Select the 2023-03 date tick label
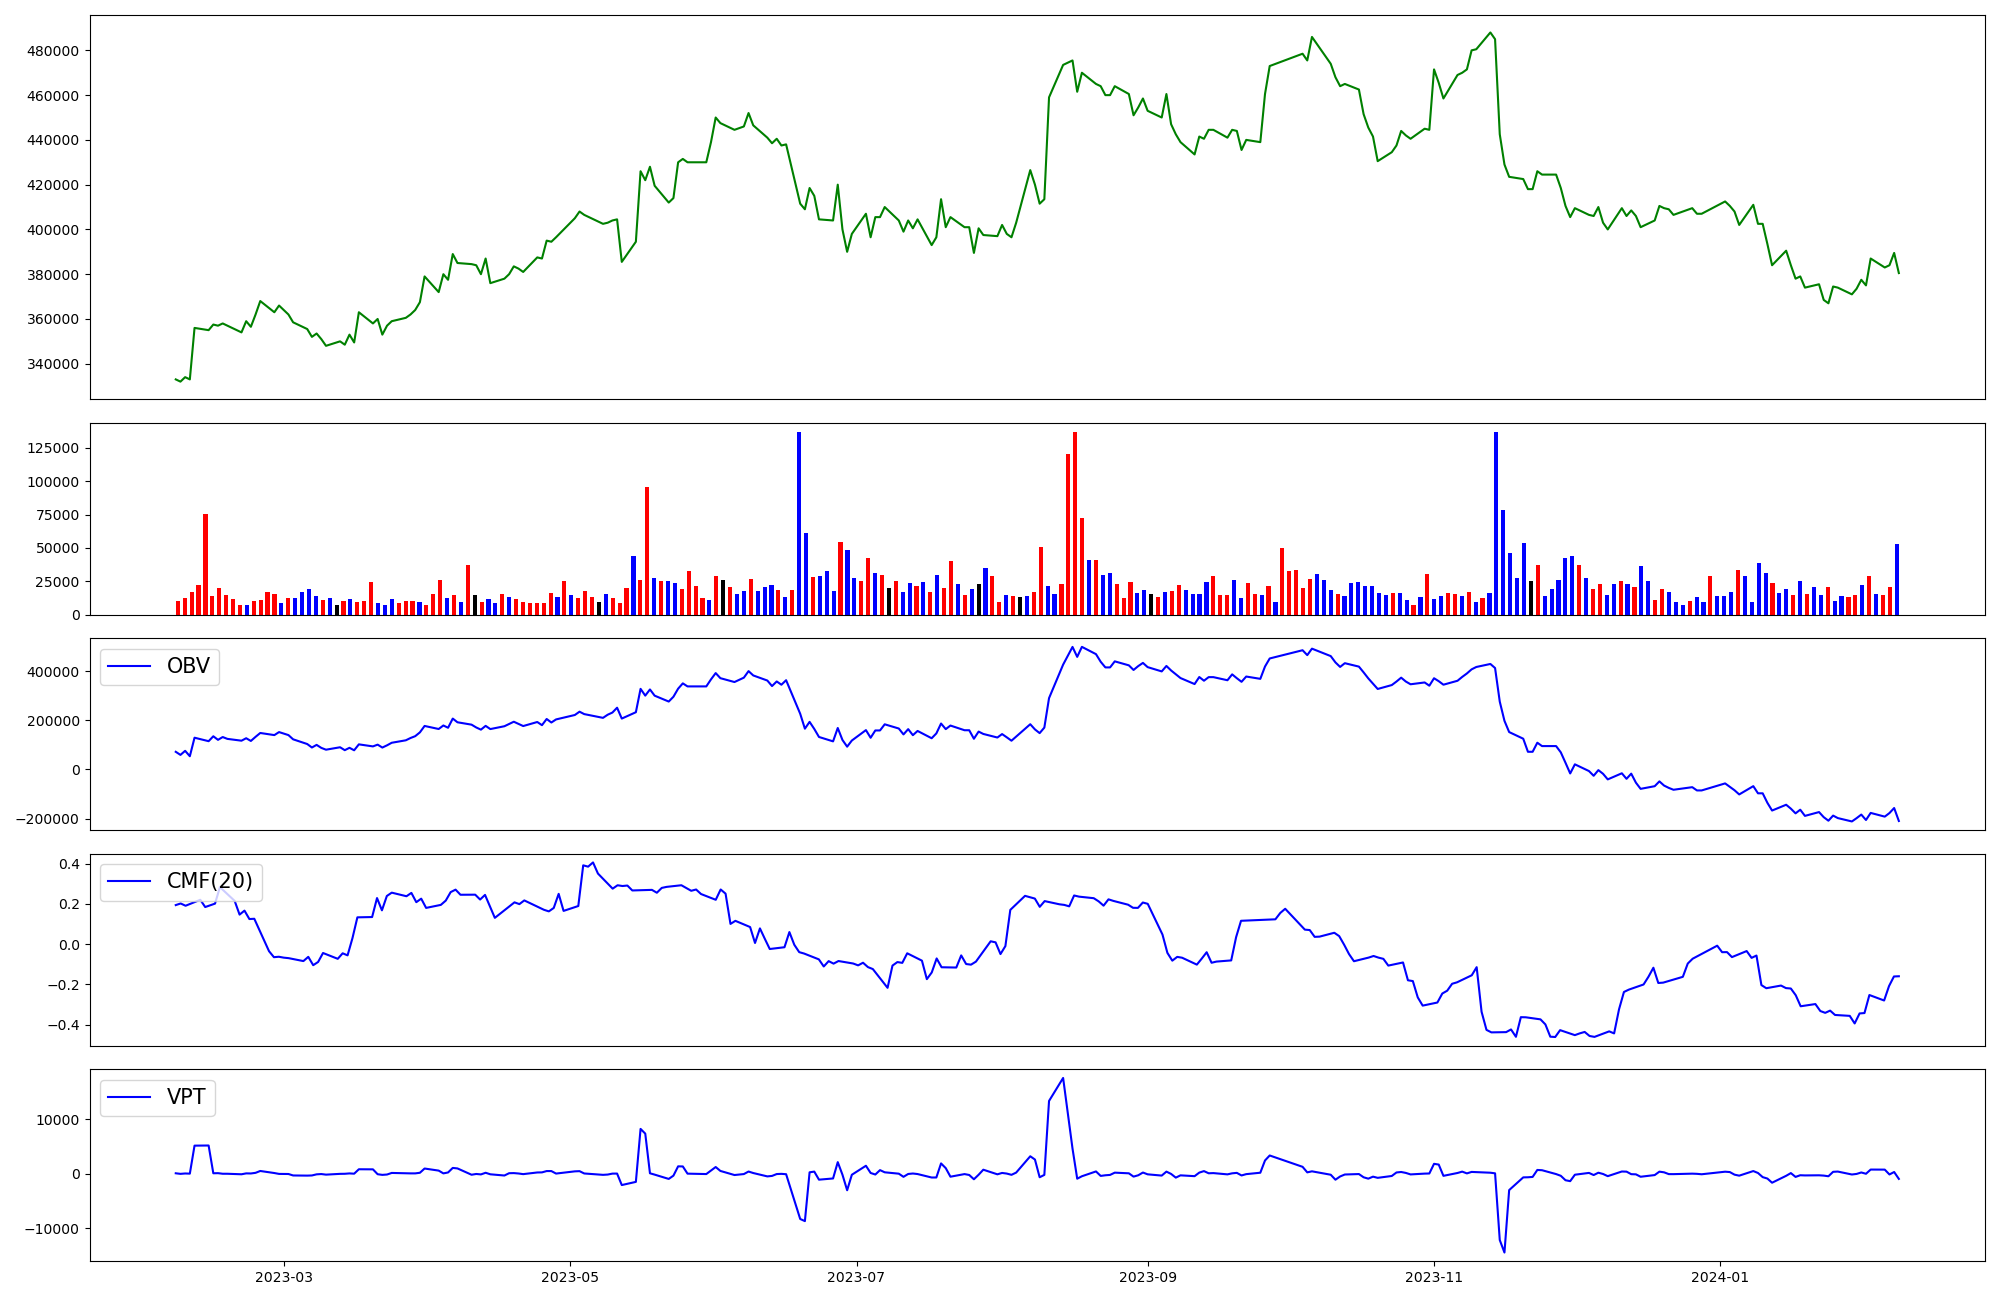 point(284,1276)
